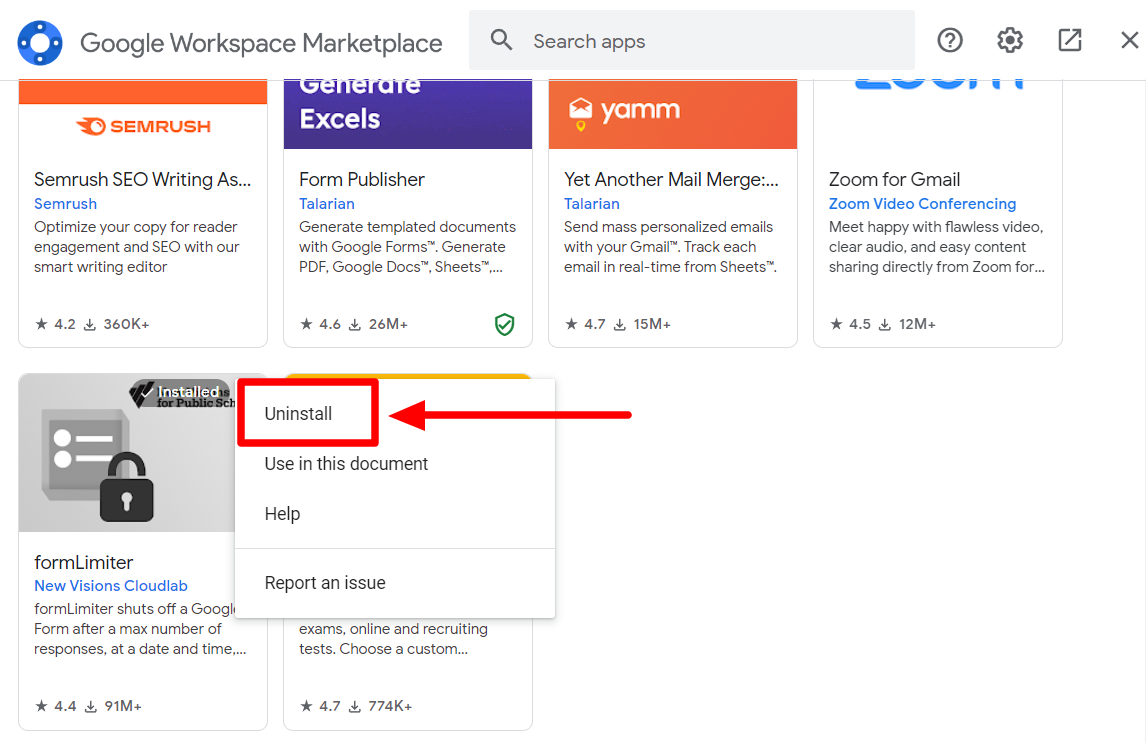The width and height of the screenshot is (1146, 746).
Task: Open the Zoom for Gmail title
Action: tap(894, 180)
